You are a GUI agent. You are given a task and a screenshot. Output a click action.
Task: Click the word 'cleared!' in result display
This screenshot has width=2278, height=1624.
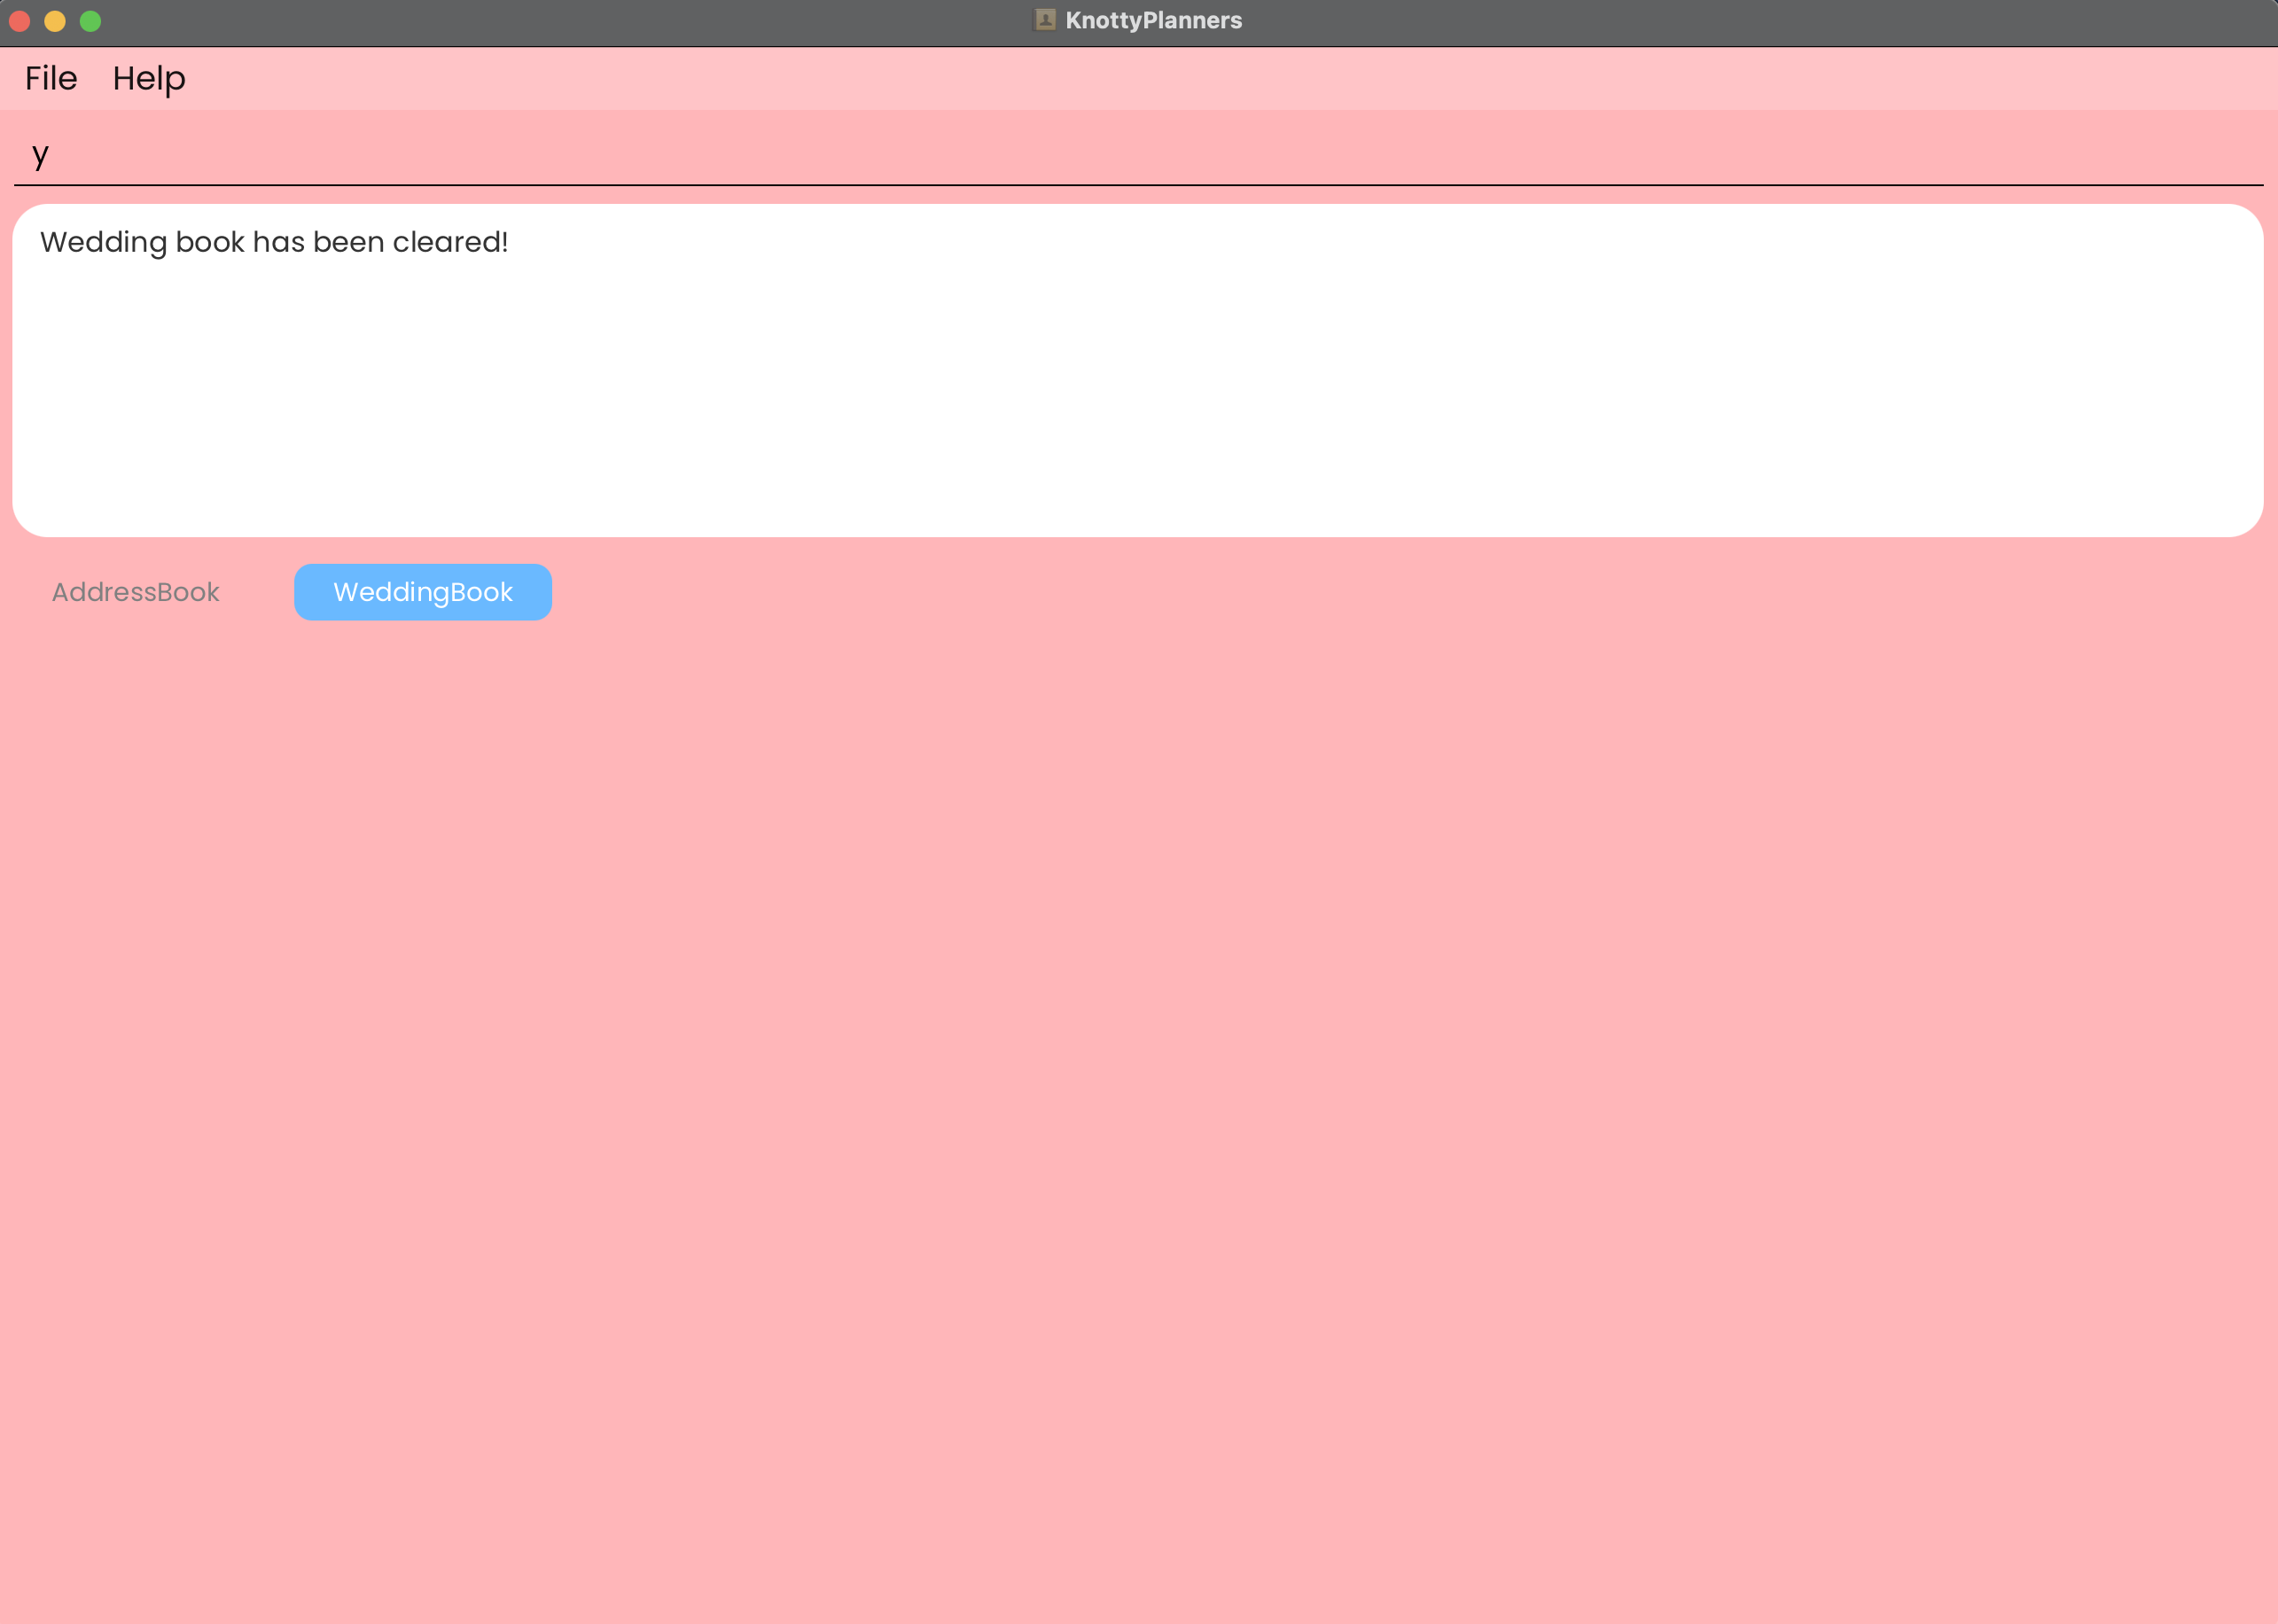pos(450,242)
